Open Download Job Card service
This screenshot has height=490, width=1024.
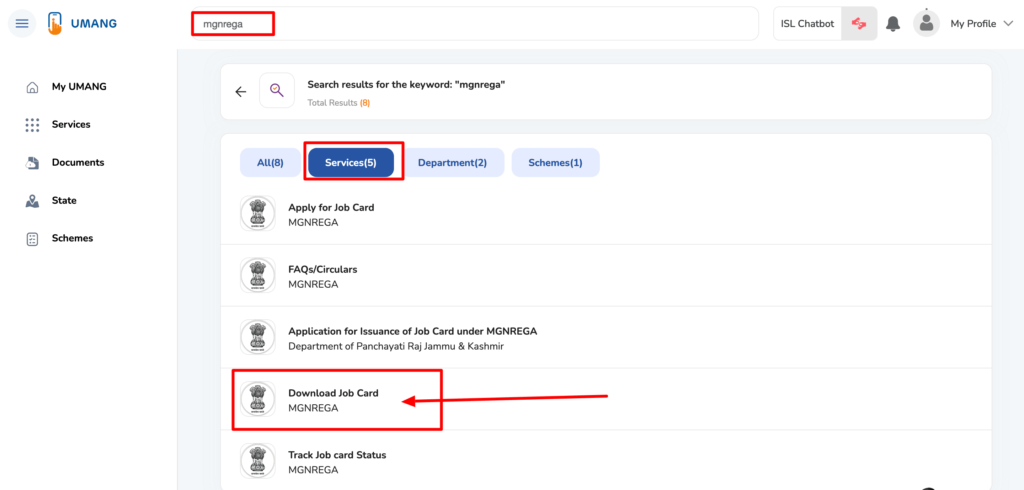click(x=605, y=399)
